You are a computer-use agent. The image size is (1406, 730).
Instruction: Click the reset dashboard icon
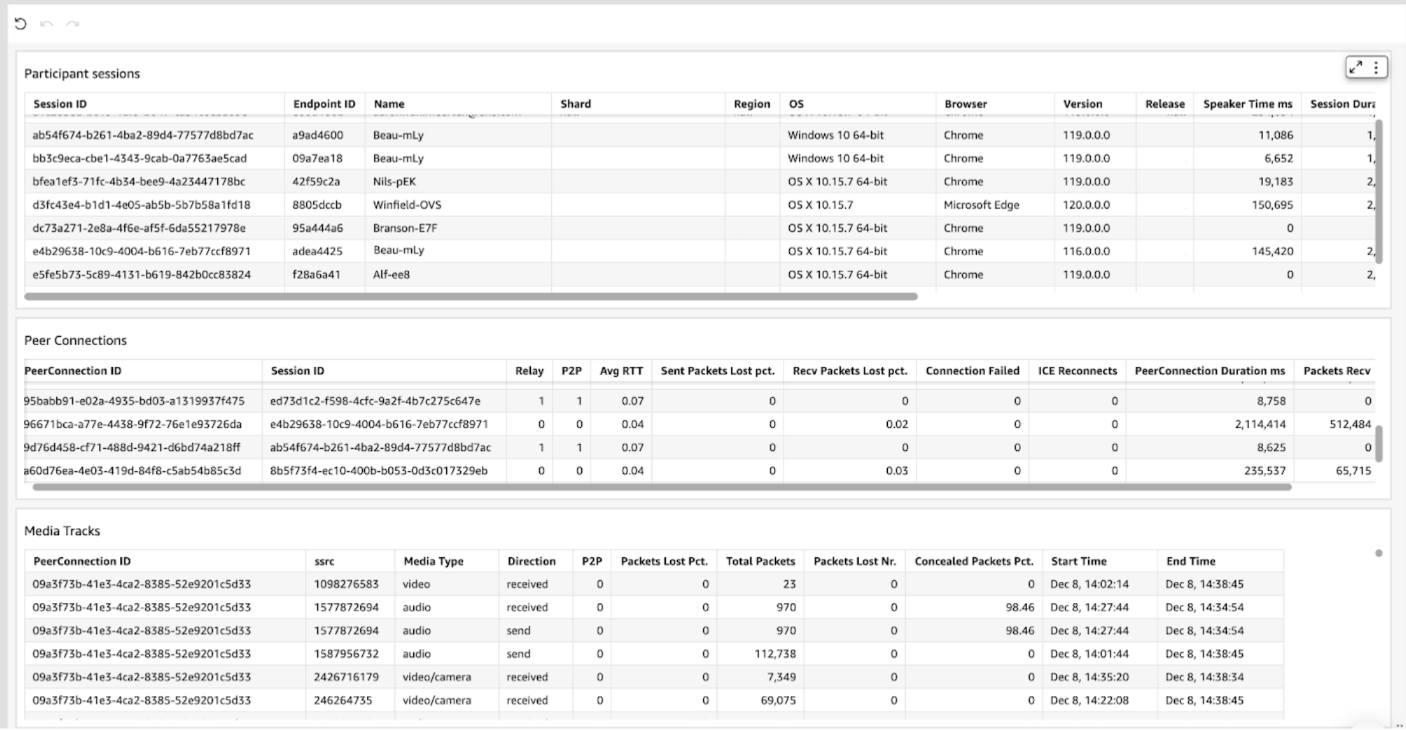tap(20, 22)
